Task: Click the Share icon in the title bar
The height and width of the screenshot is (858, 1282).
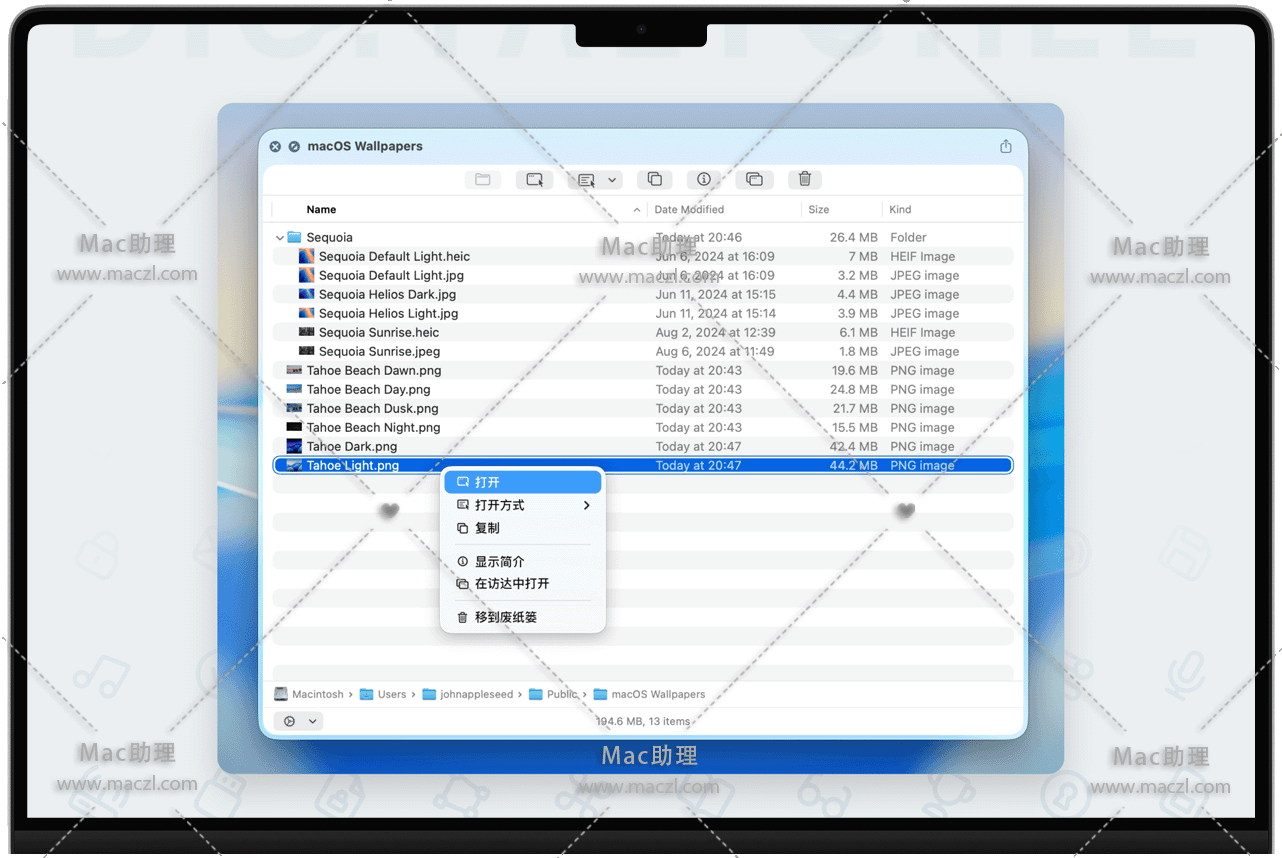Action: [x=1006, y=146]
